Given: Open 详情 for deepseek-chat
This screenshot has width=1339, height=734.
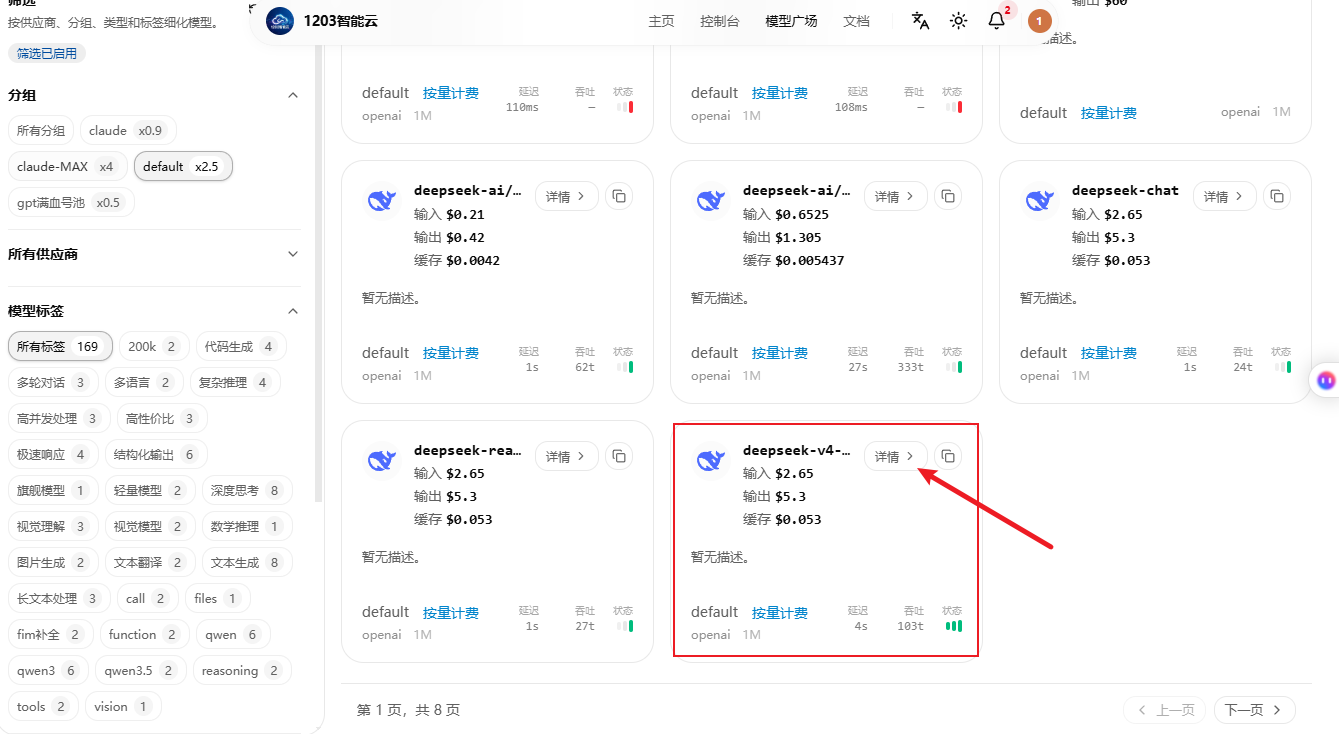Looking at the screenshot, I should (x=1225, y=197).
